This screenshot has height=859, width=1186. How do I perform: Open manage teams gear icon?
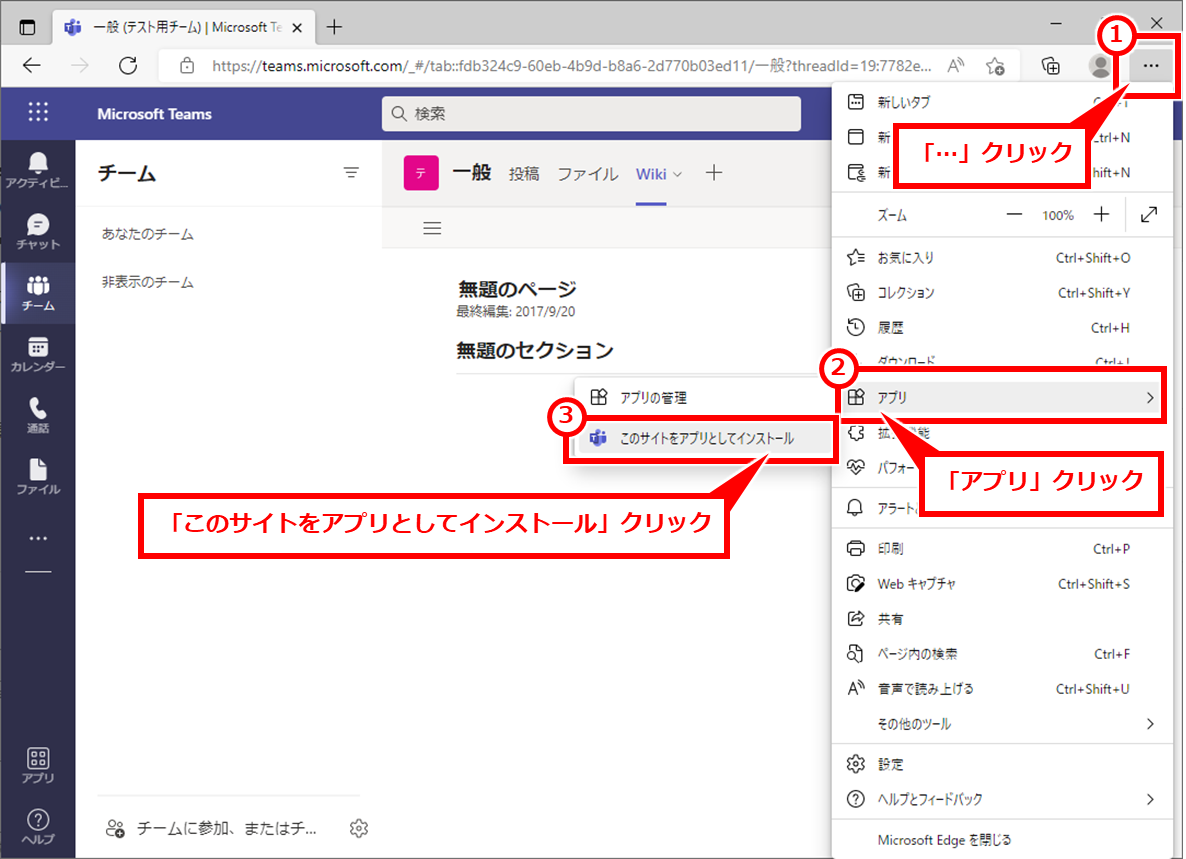coord(359,828)
